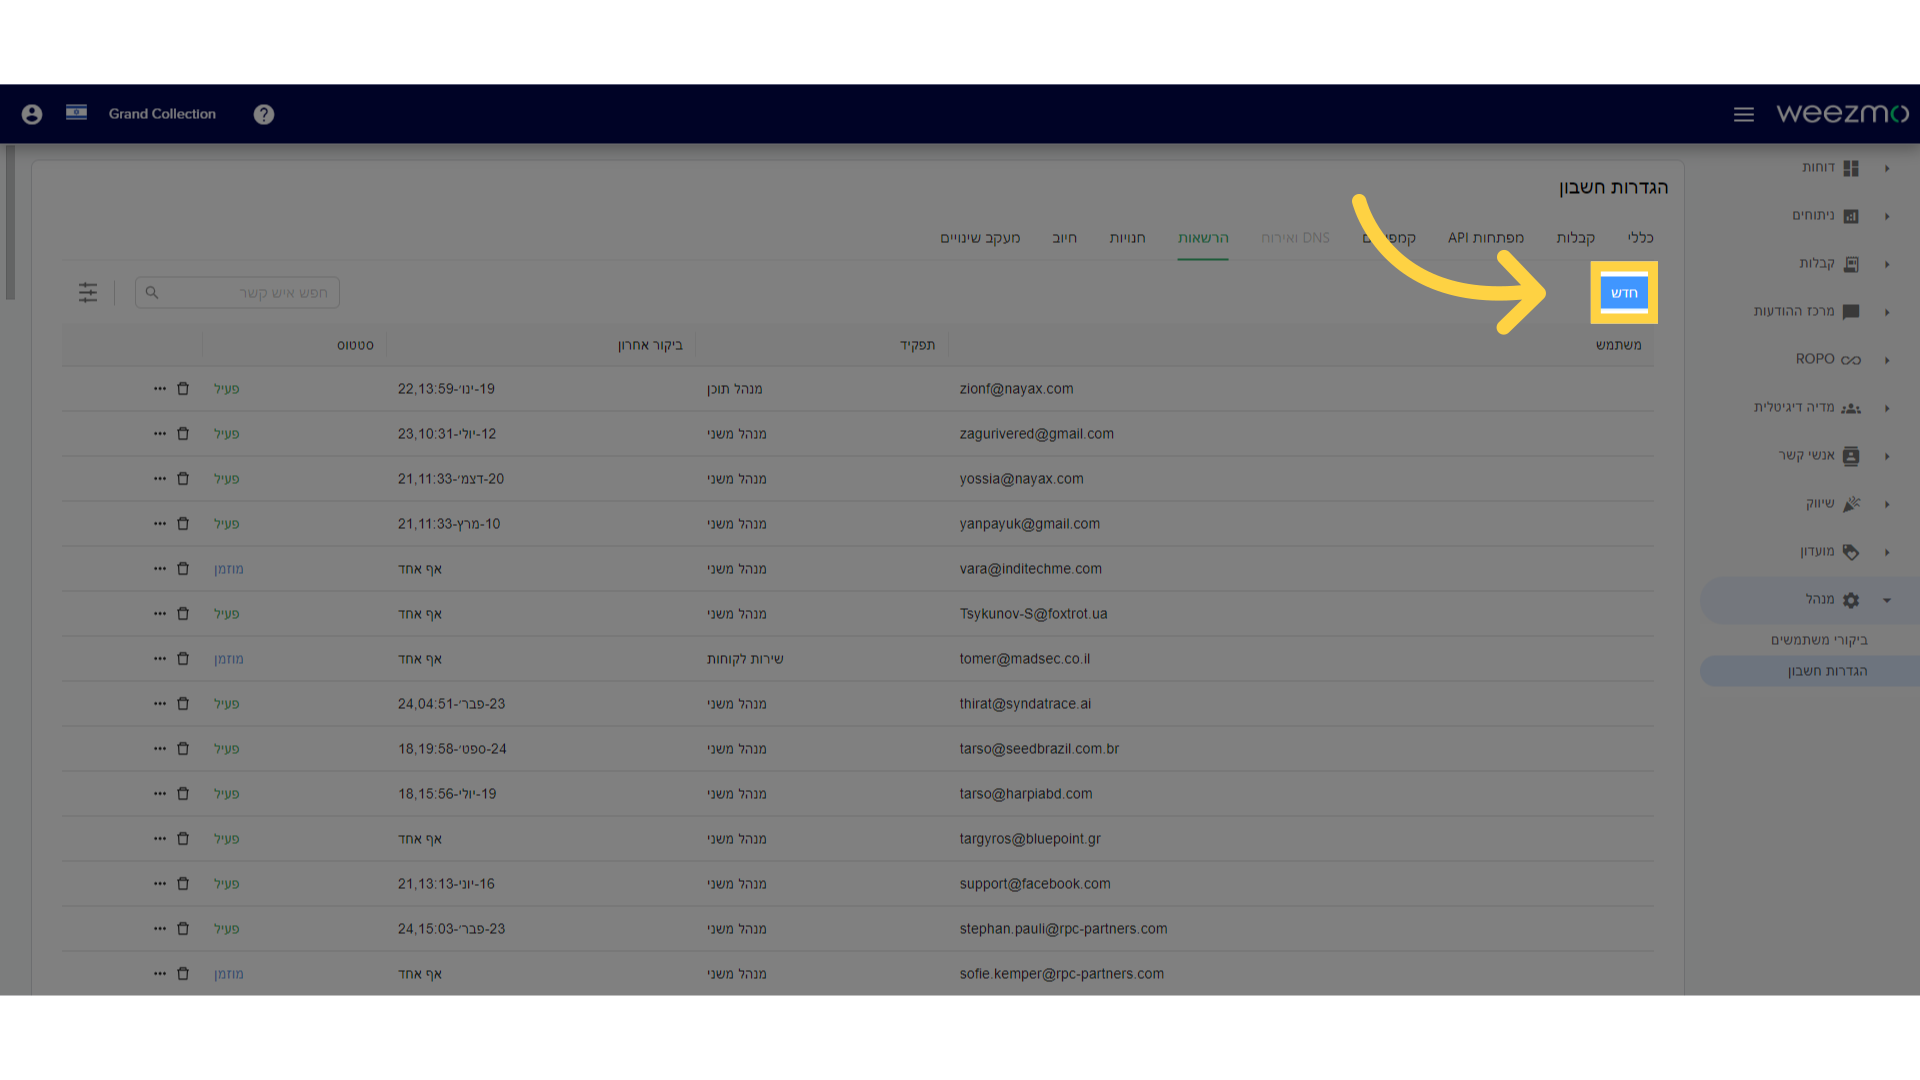Open more options for sofie.kemper@rpc-partners.com

pos(160,973)
